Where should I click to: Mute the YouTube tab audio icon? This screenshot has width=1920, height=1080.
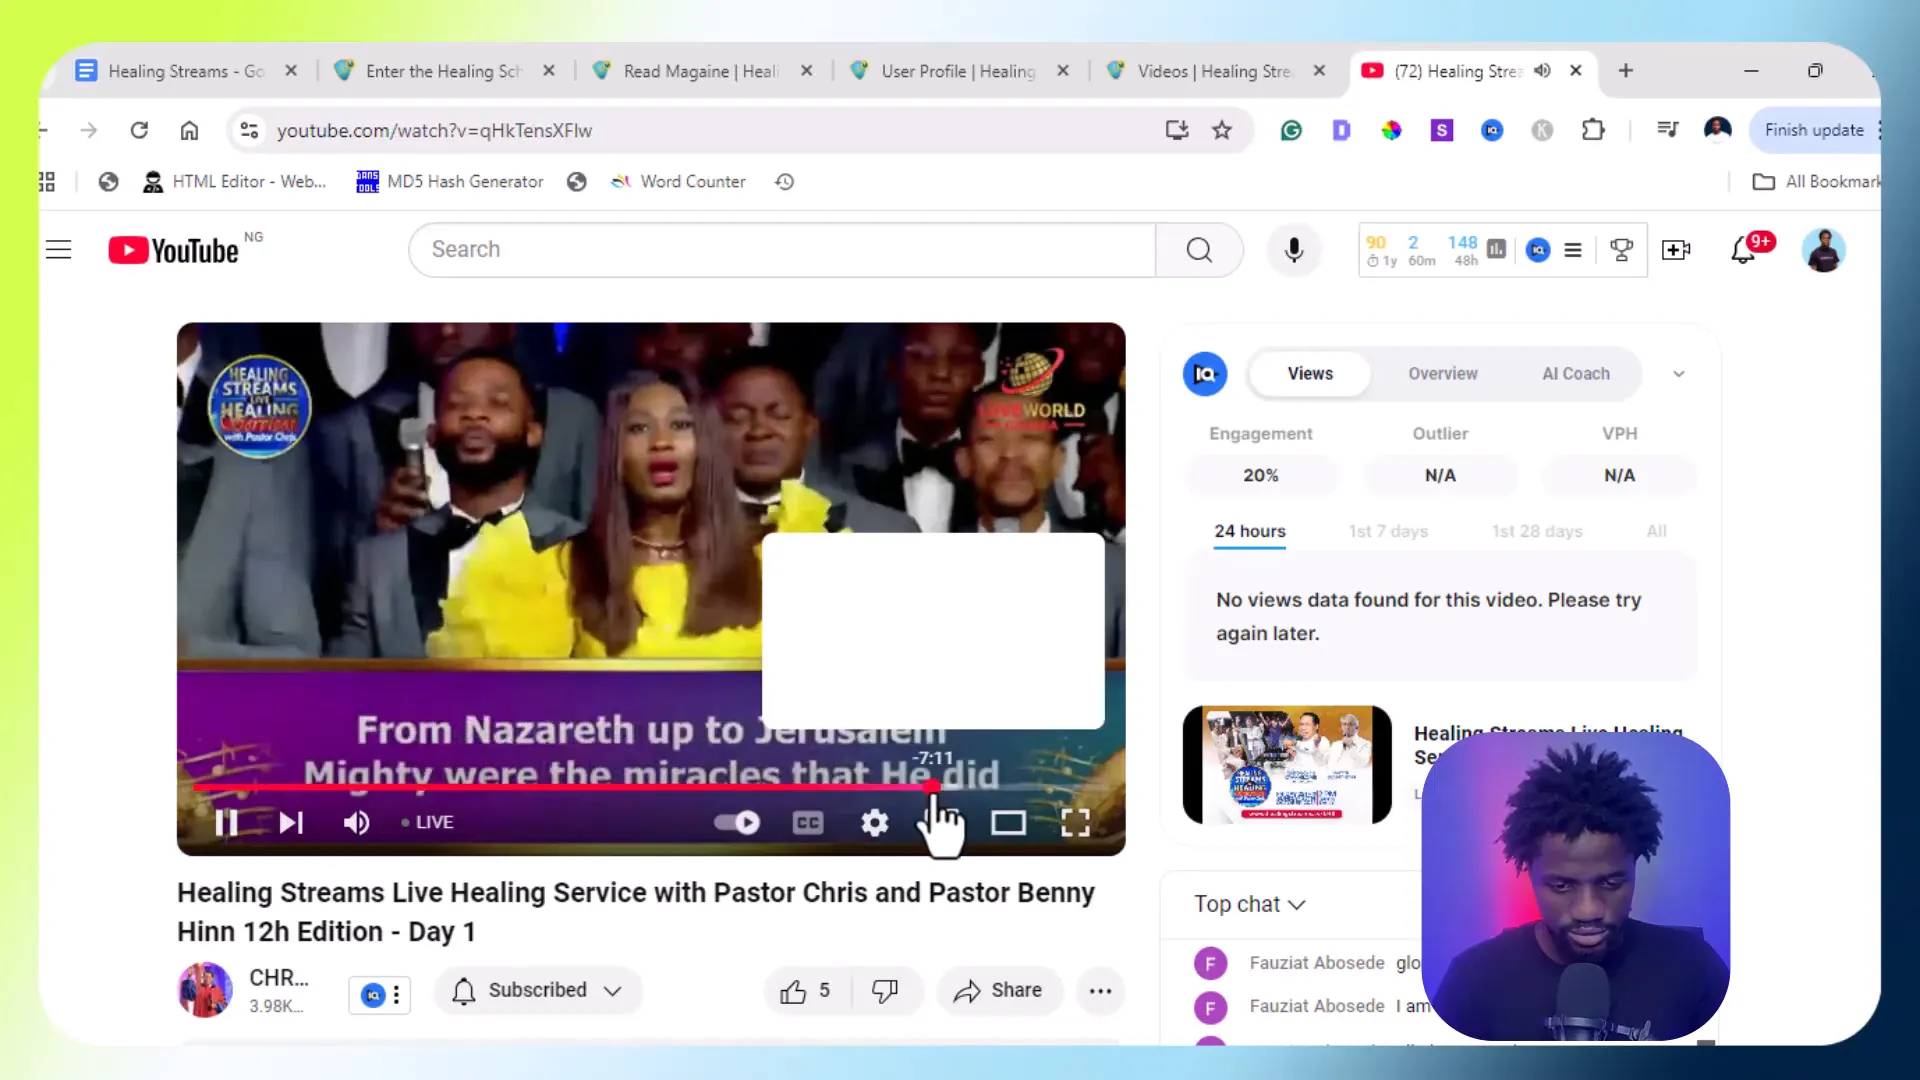1543,71
